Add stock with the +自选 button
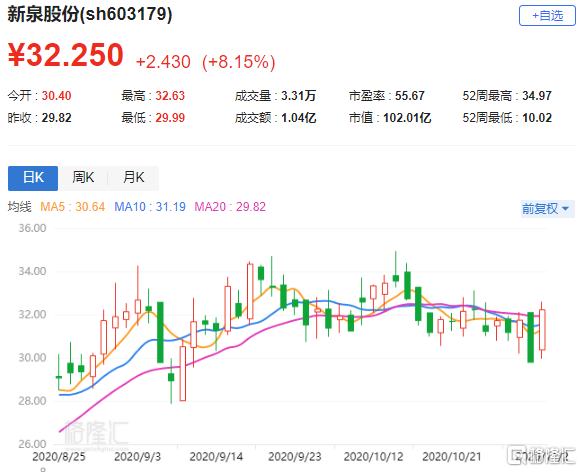Screen dimensions: 582x472 tap(547, 16)
